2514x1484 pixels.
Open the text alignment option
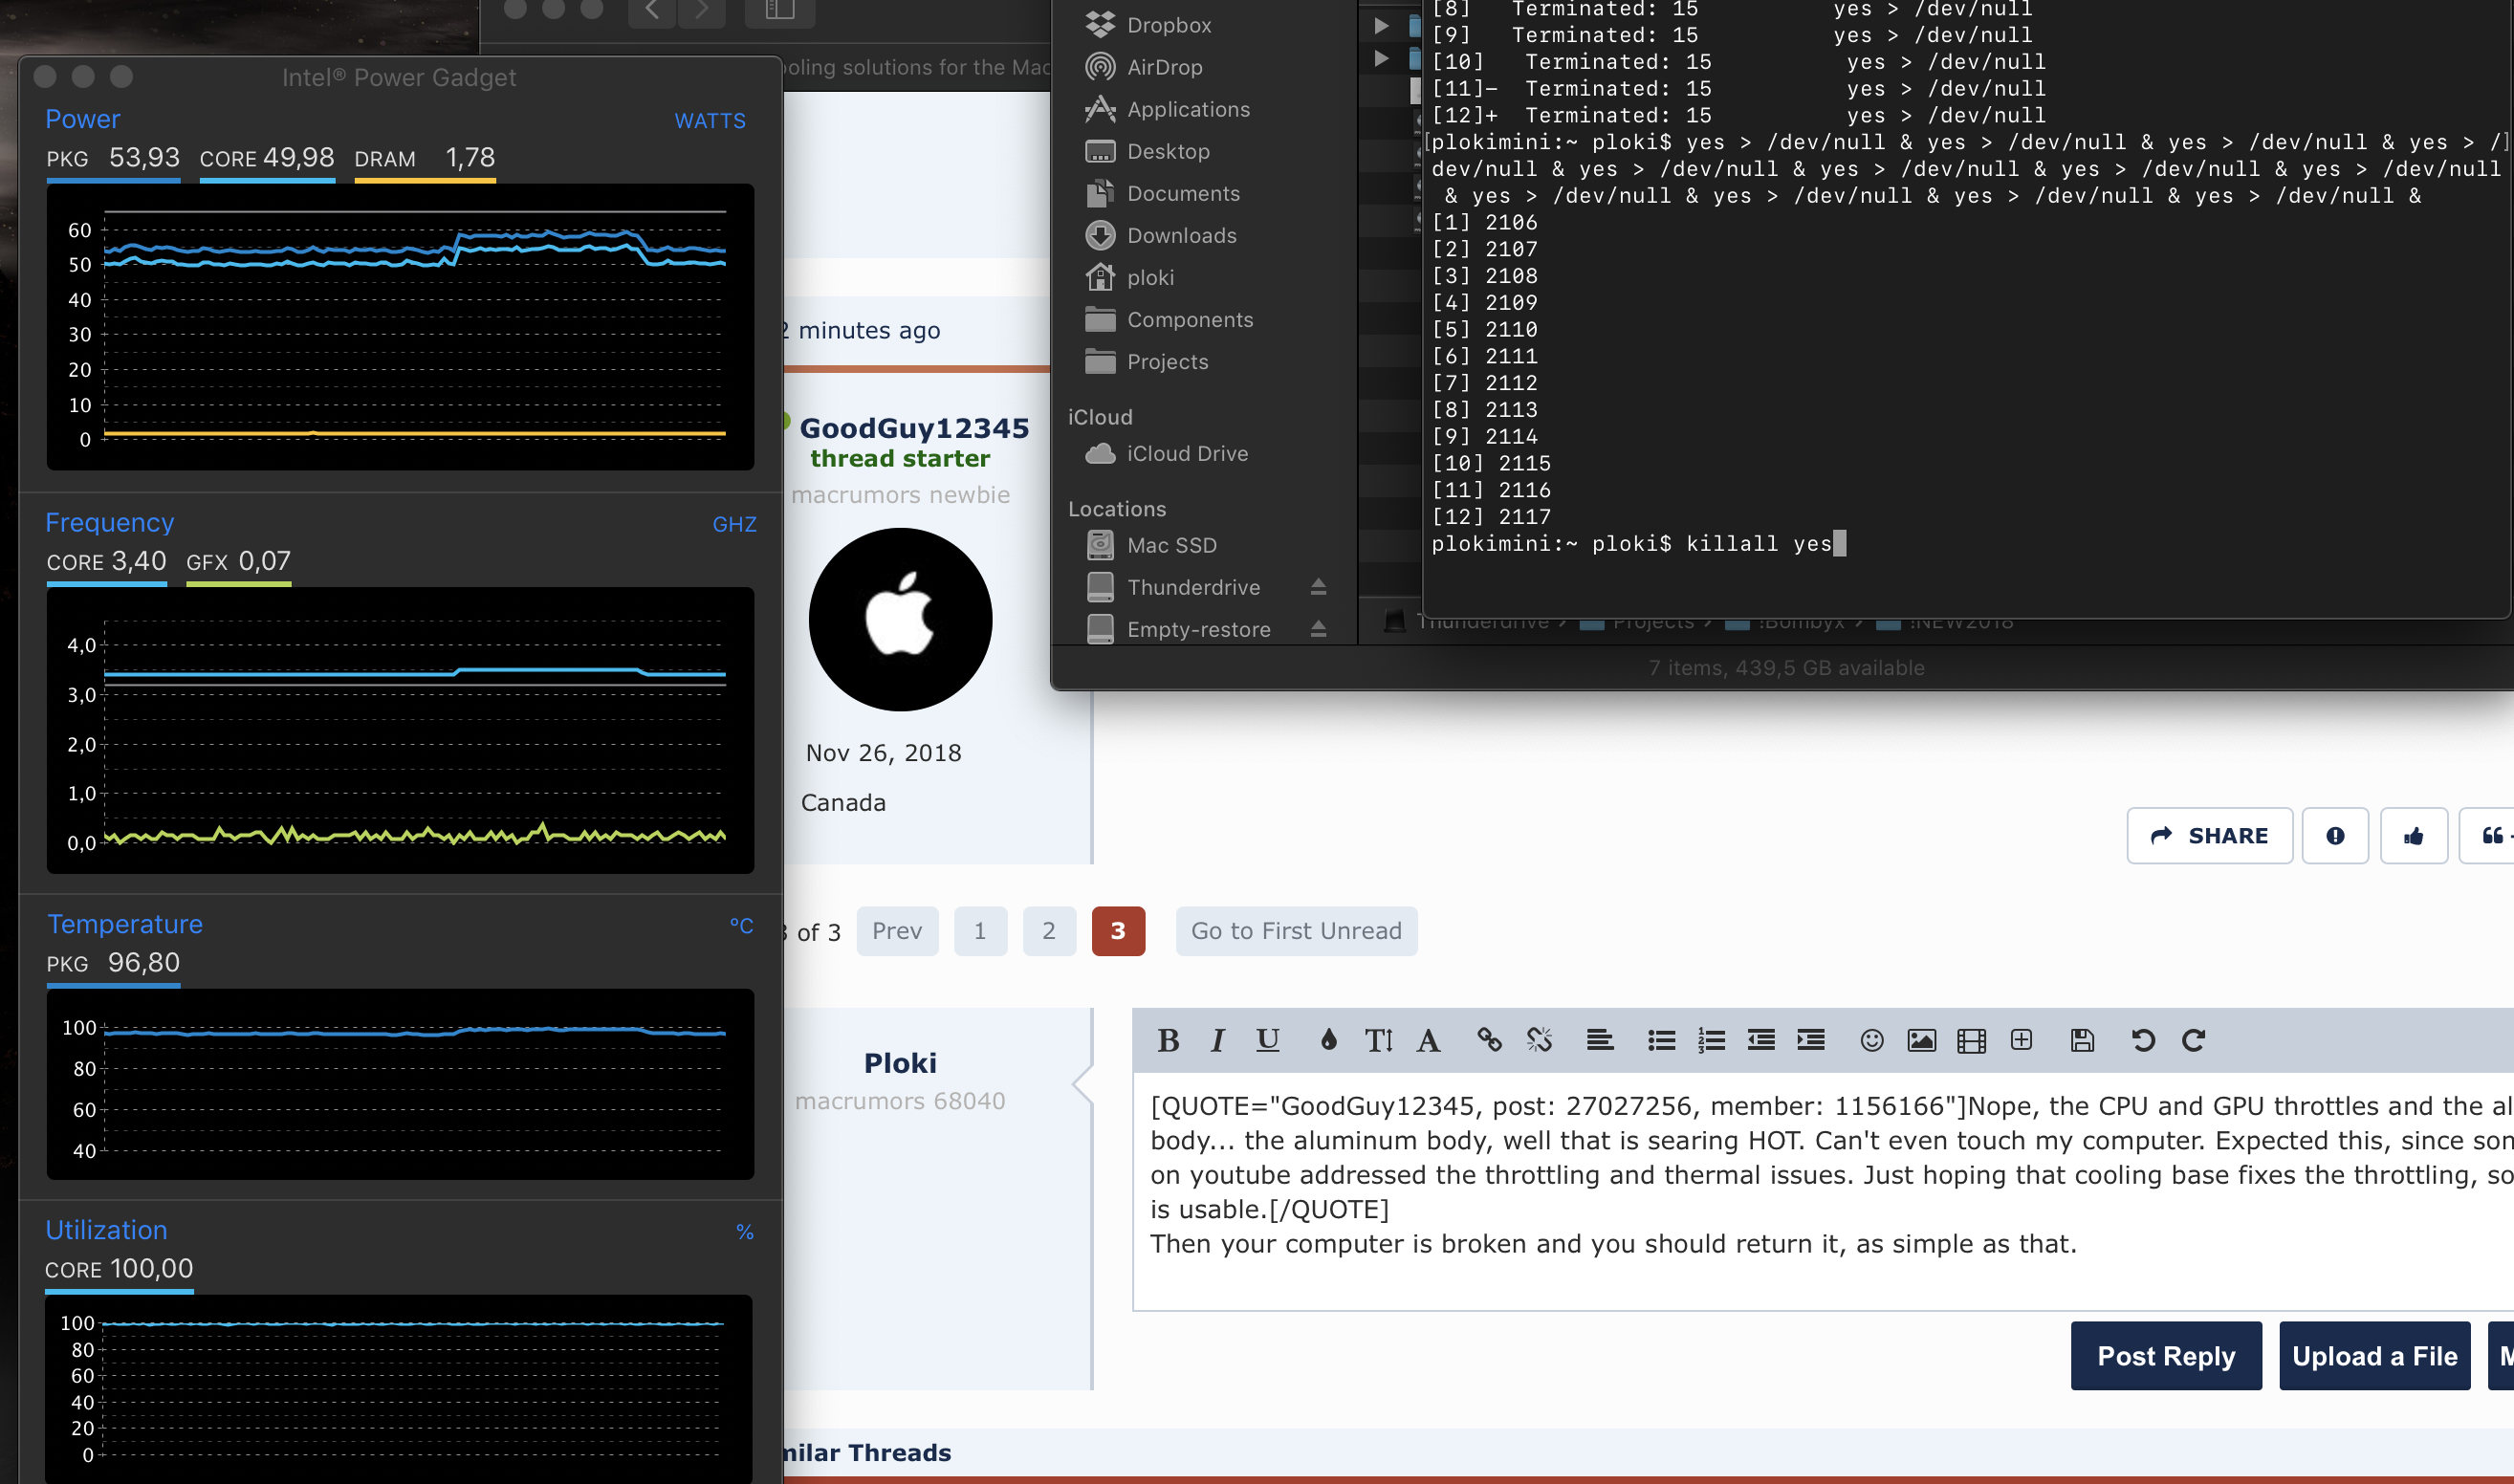1599,1040
